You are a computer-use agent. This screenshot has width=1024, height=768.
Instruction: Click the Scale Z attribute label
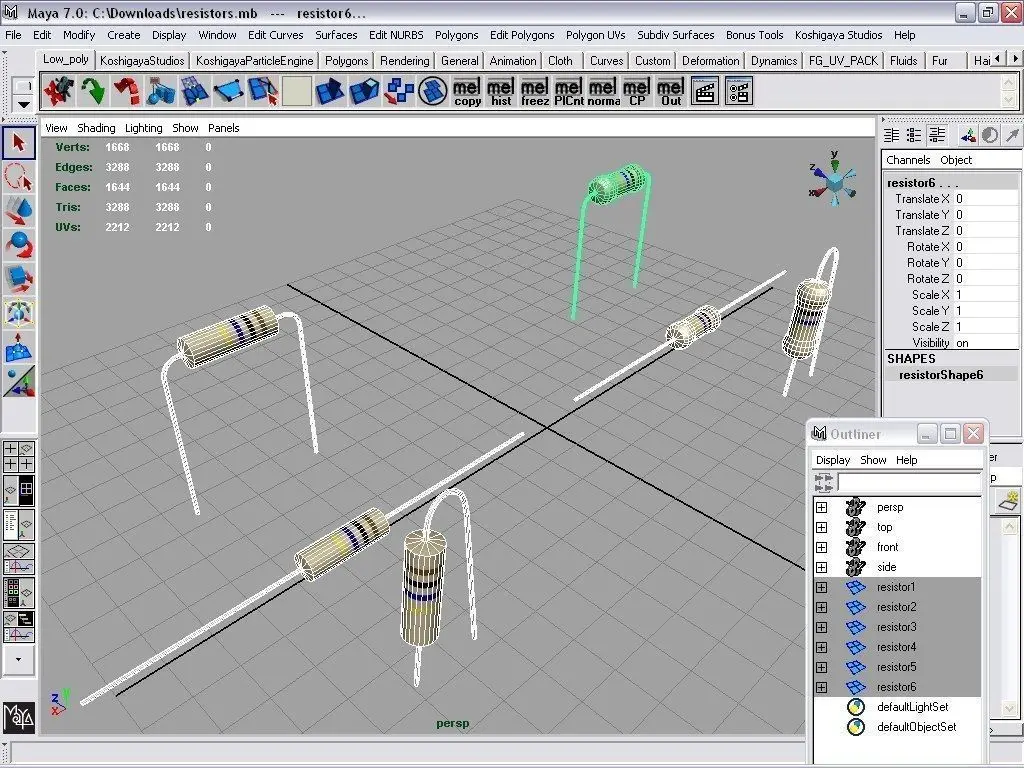point(930,327)
